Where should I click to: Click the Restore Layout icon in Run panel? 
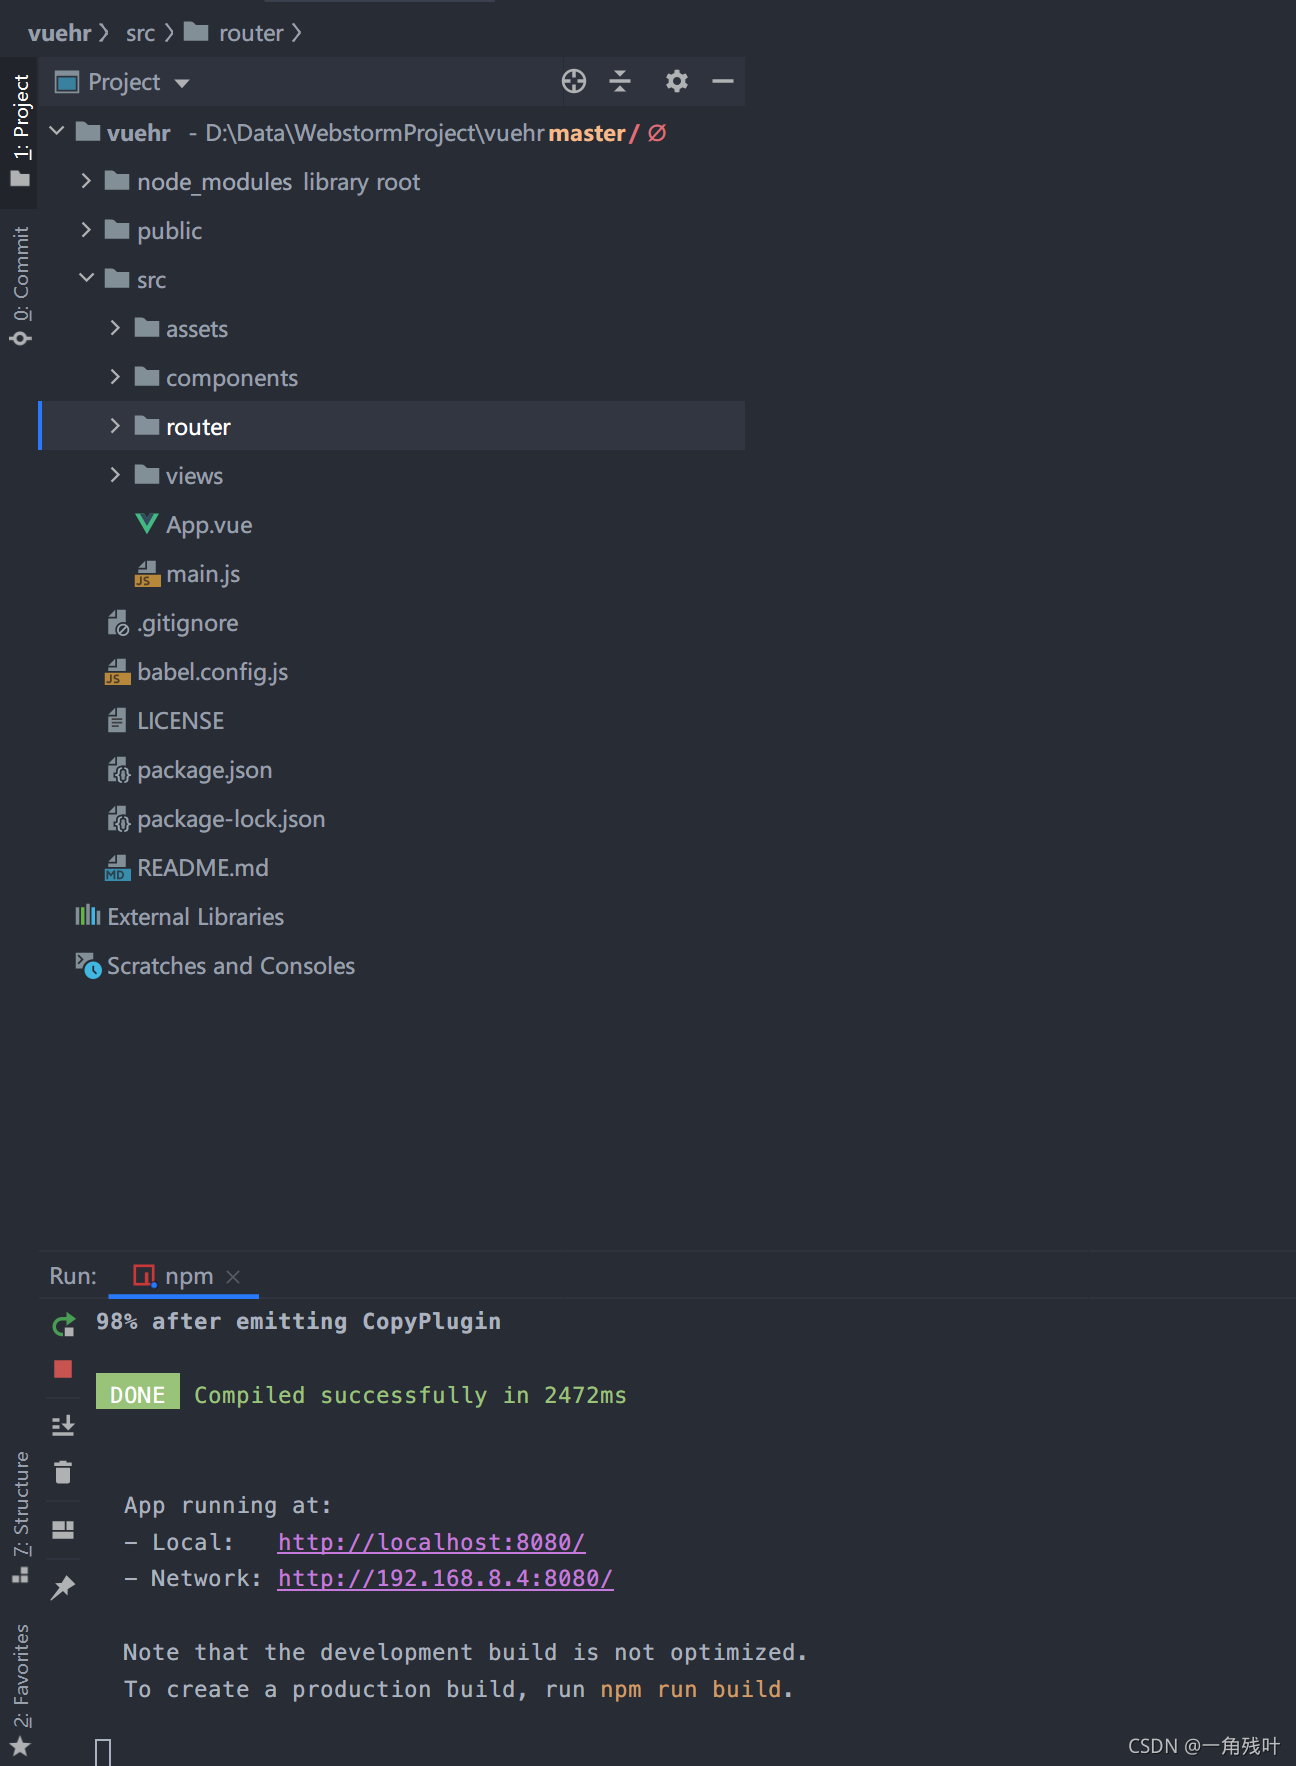coord(63,1530)
